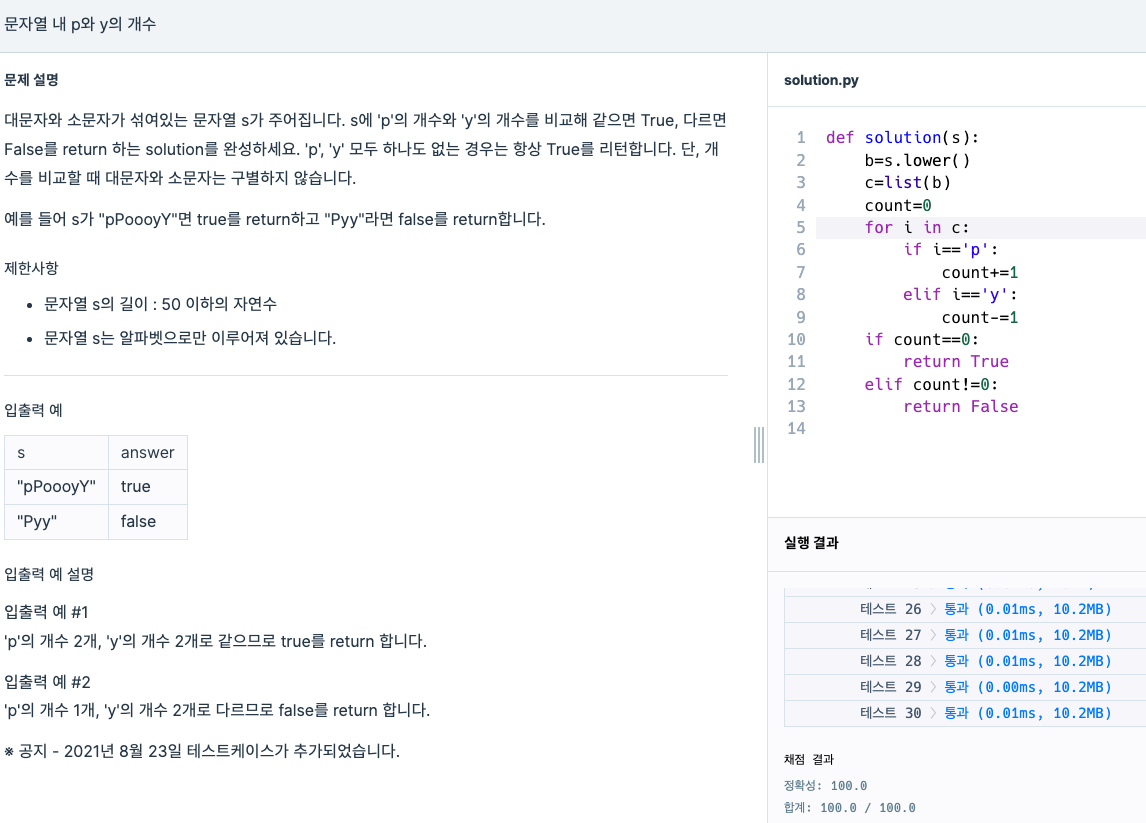Click the 입출력 예 heading
Image resolution: width=1146 pixels, height=823 pixels.
pos(34,410)
